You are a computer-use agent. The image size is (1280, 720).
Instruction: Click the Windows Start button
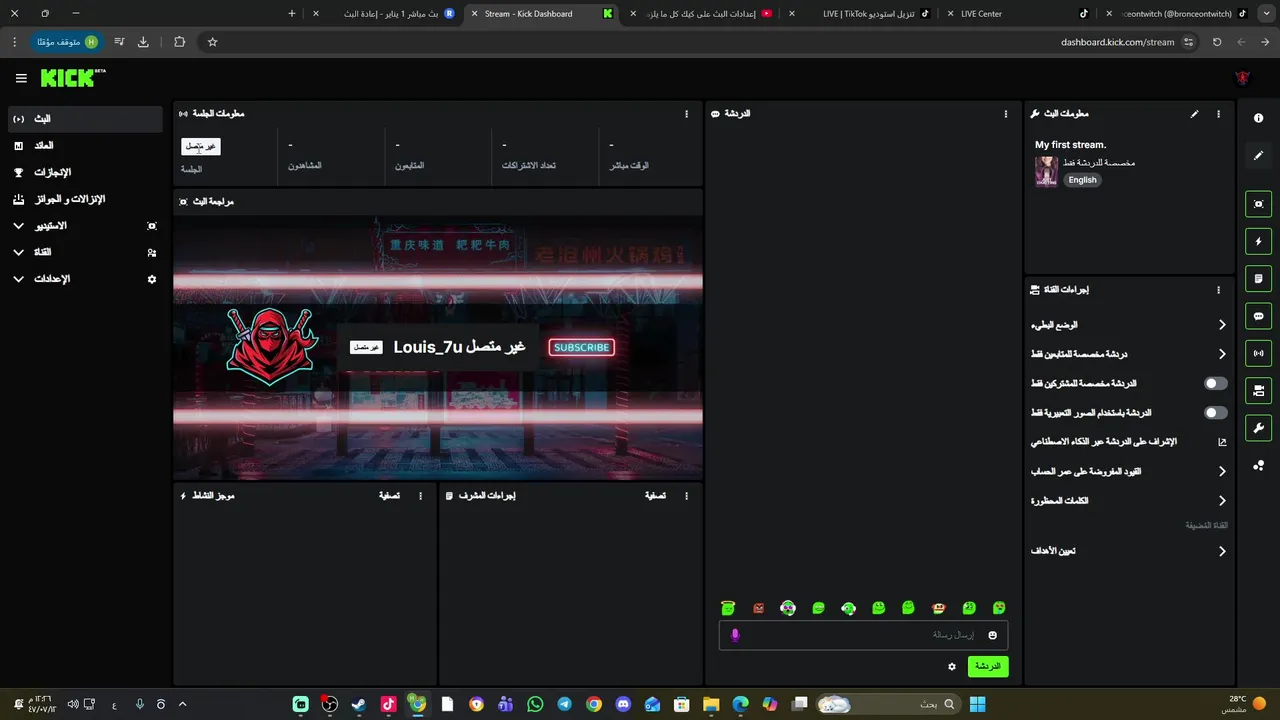(977, 704)
